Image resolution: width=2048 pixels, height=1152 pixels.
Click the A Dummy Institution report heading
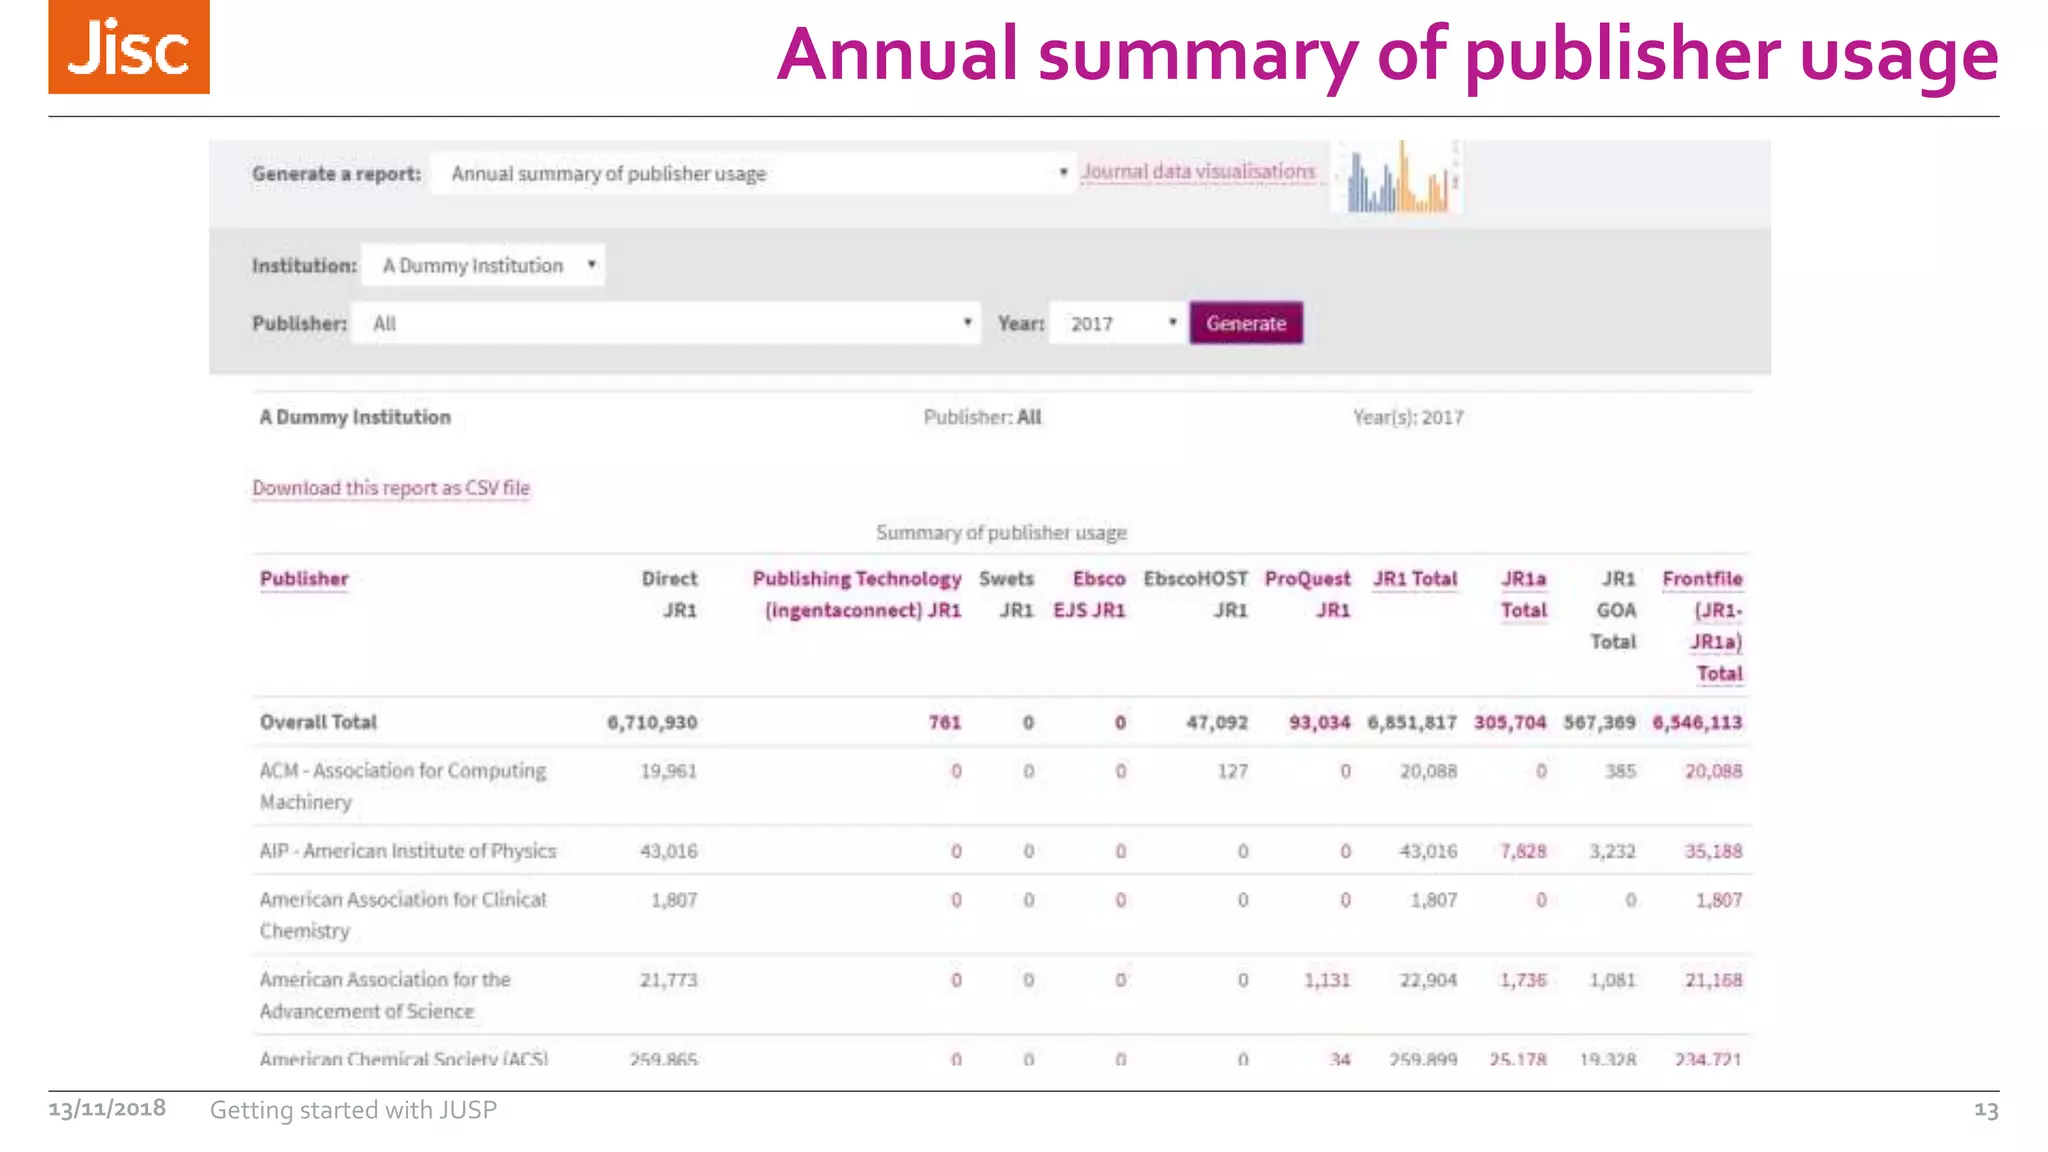(355, 417)
